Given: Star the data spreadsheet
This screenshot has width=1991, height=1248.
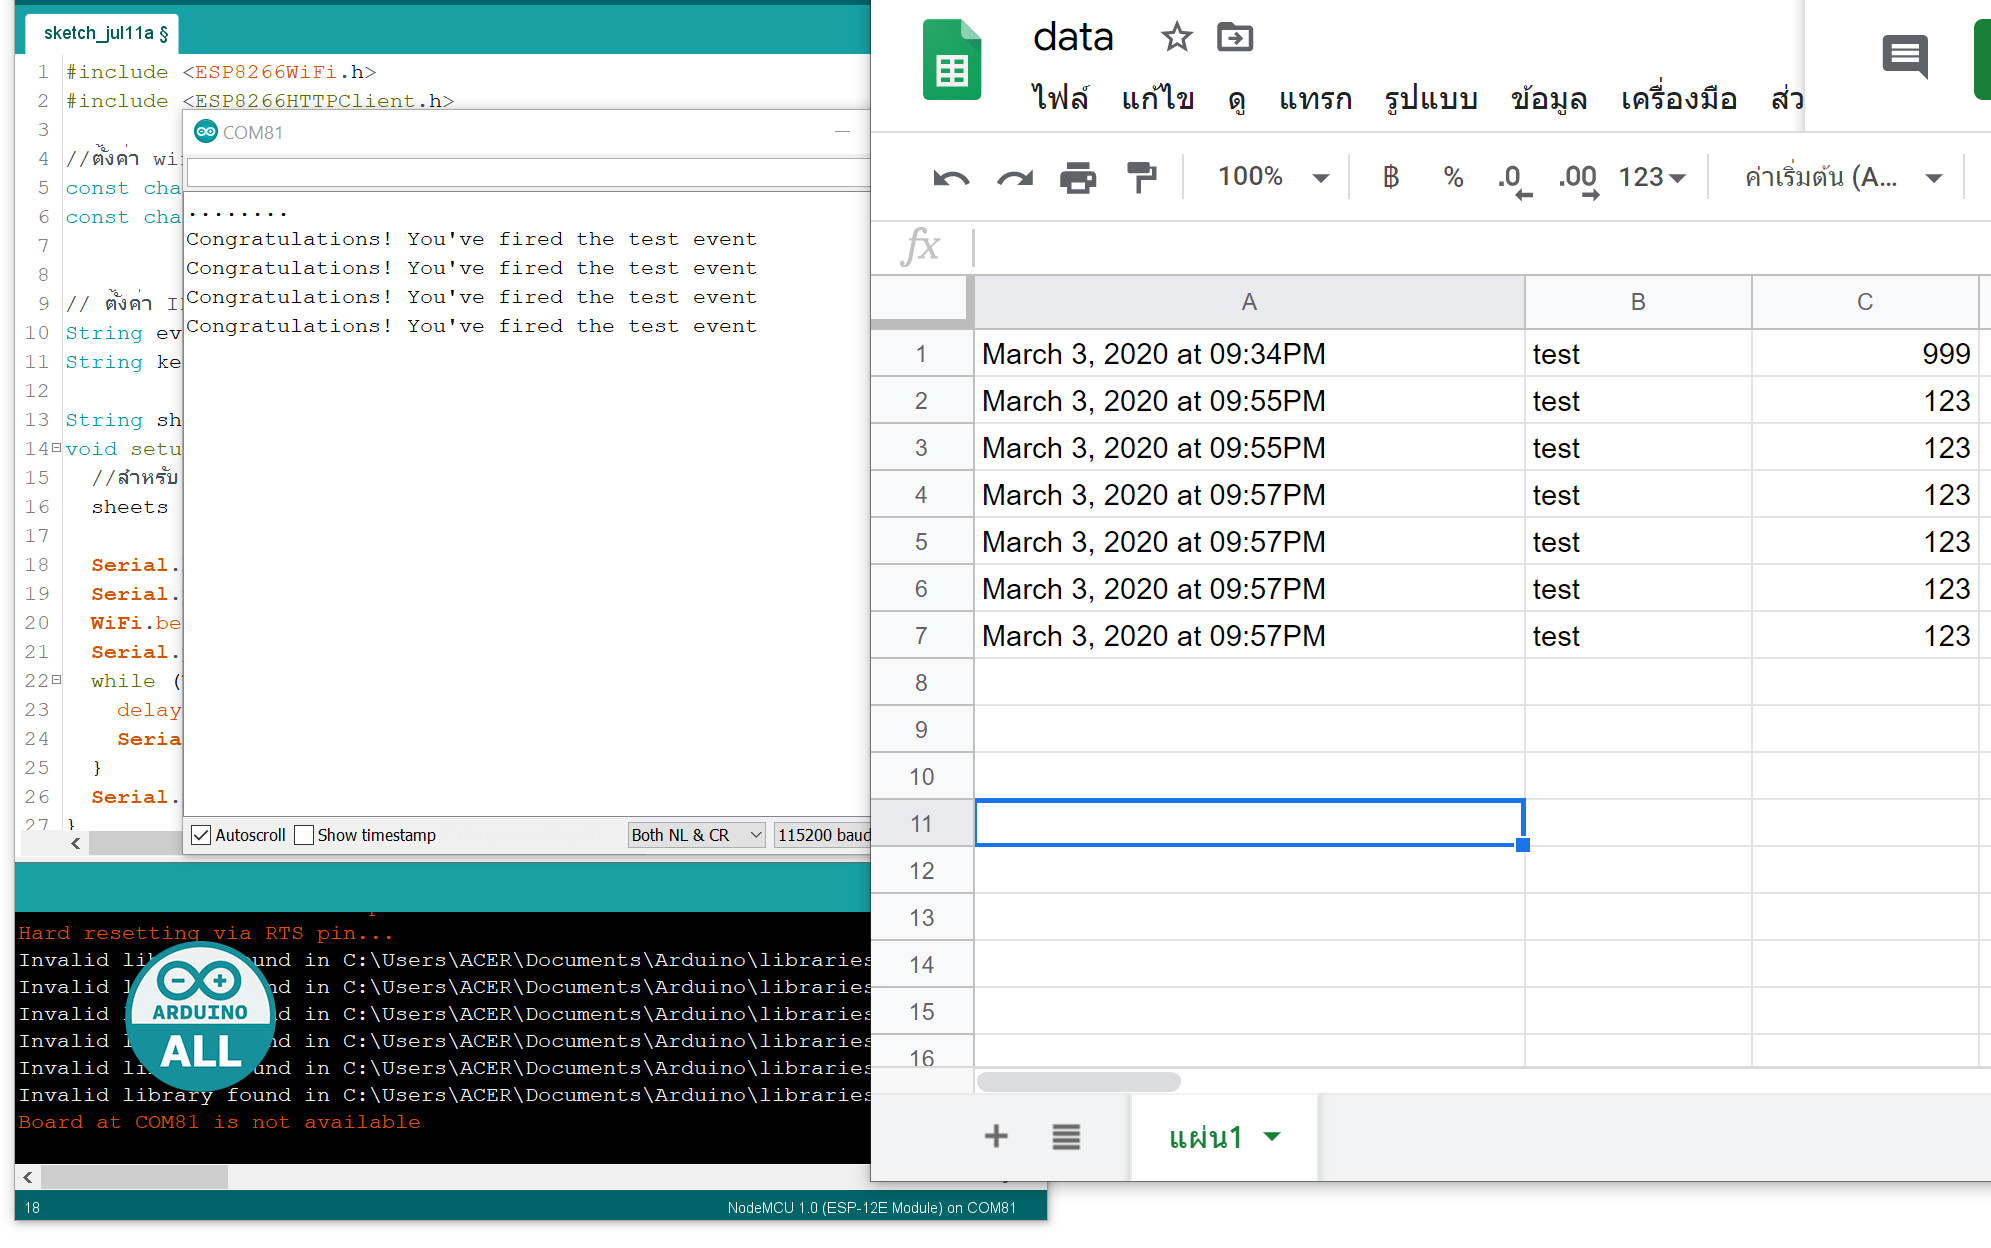Looking at the screenshot, I should (1176, 38).
